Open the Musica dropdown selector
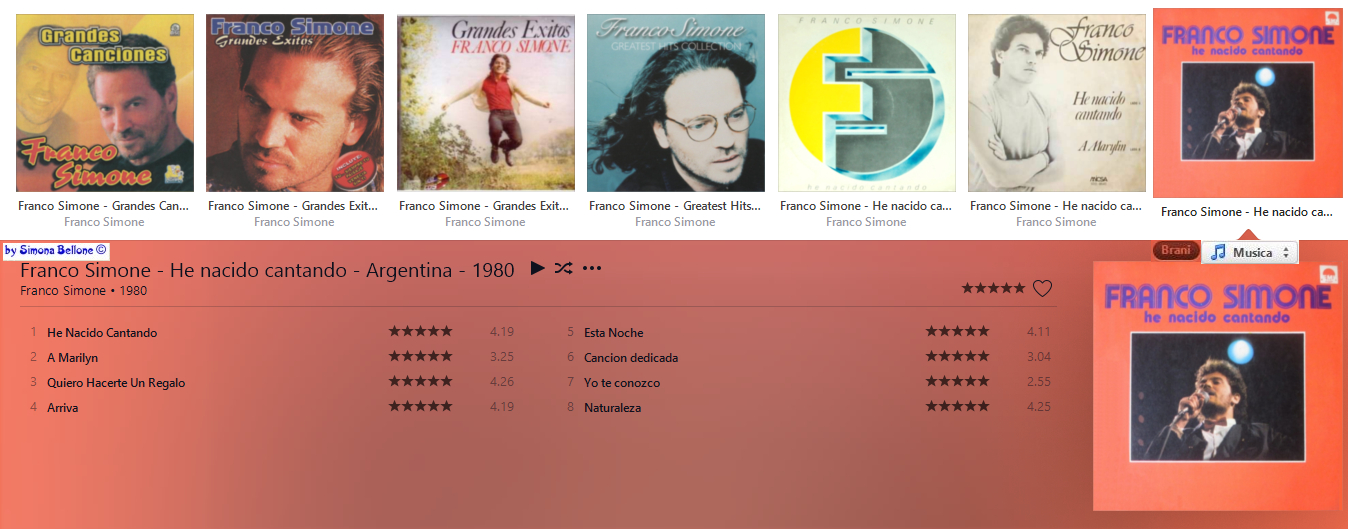 [x=1250, y=252]
